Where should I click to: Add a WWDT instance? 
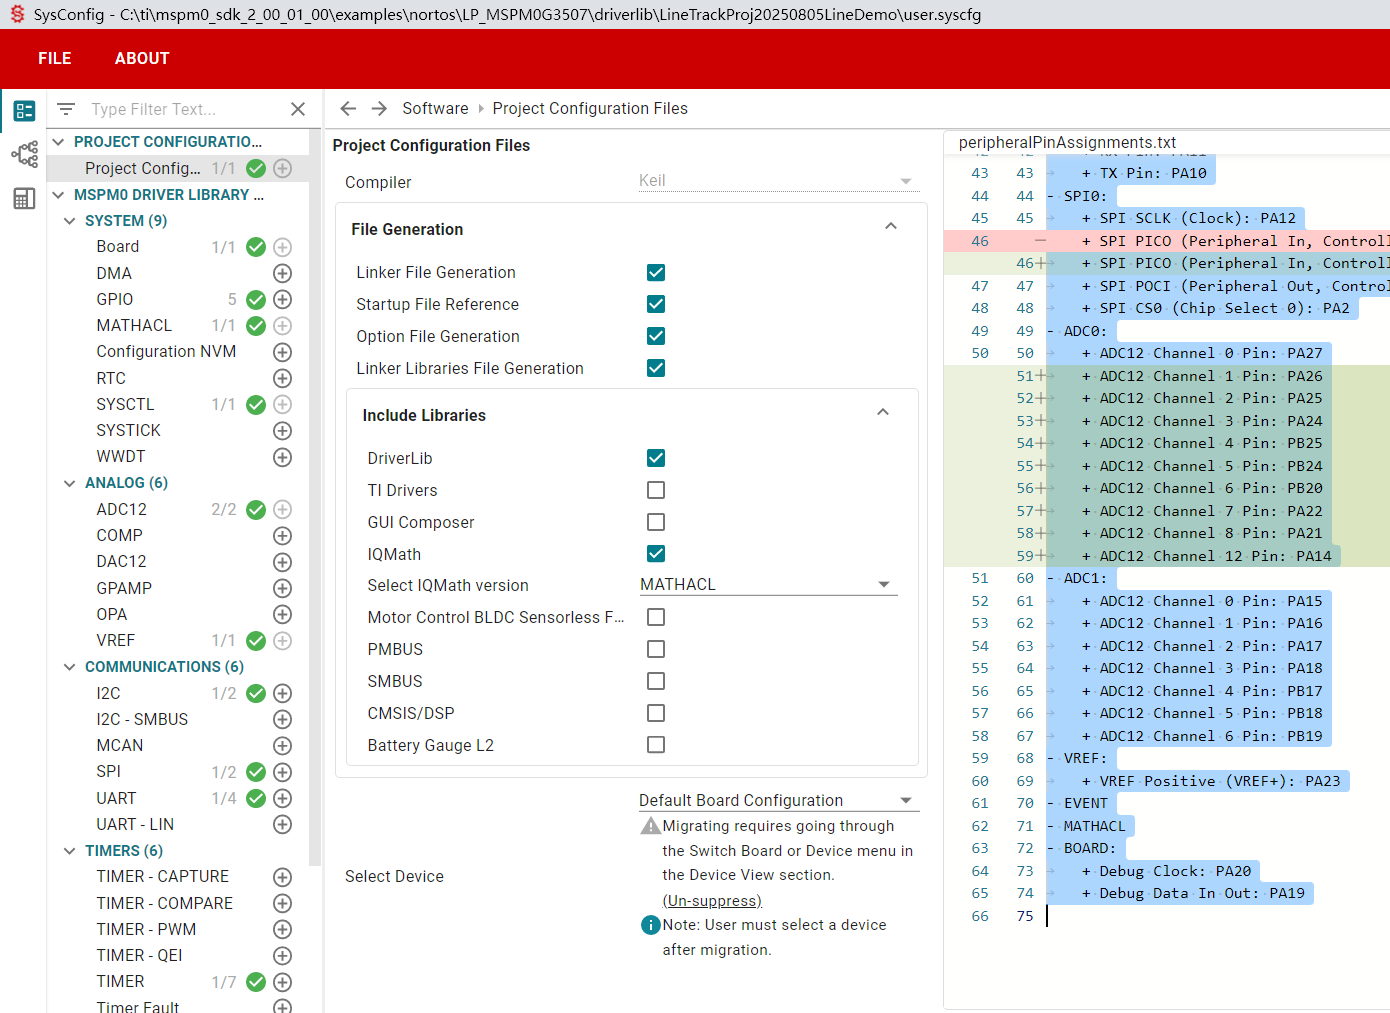283,457
